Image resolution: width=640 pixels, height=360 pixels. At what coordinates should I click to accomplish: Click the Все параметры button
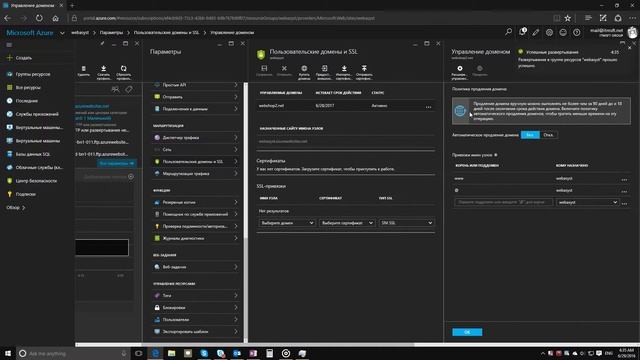(x=117, y=163)
